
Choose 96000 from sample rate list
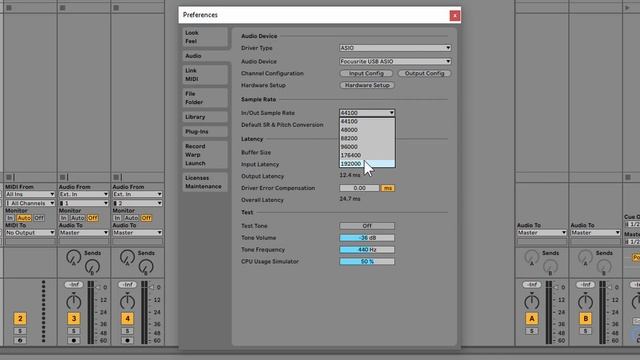coord(367,147)
